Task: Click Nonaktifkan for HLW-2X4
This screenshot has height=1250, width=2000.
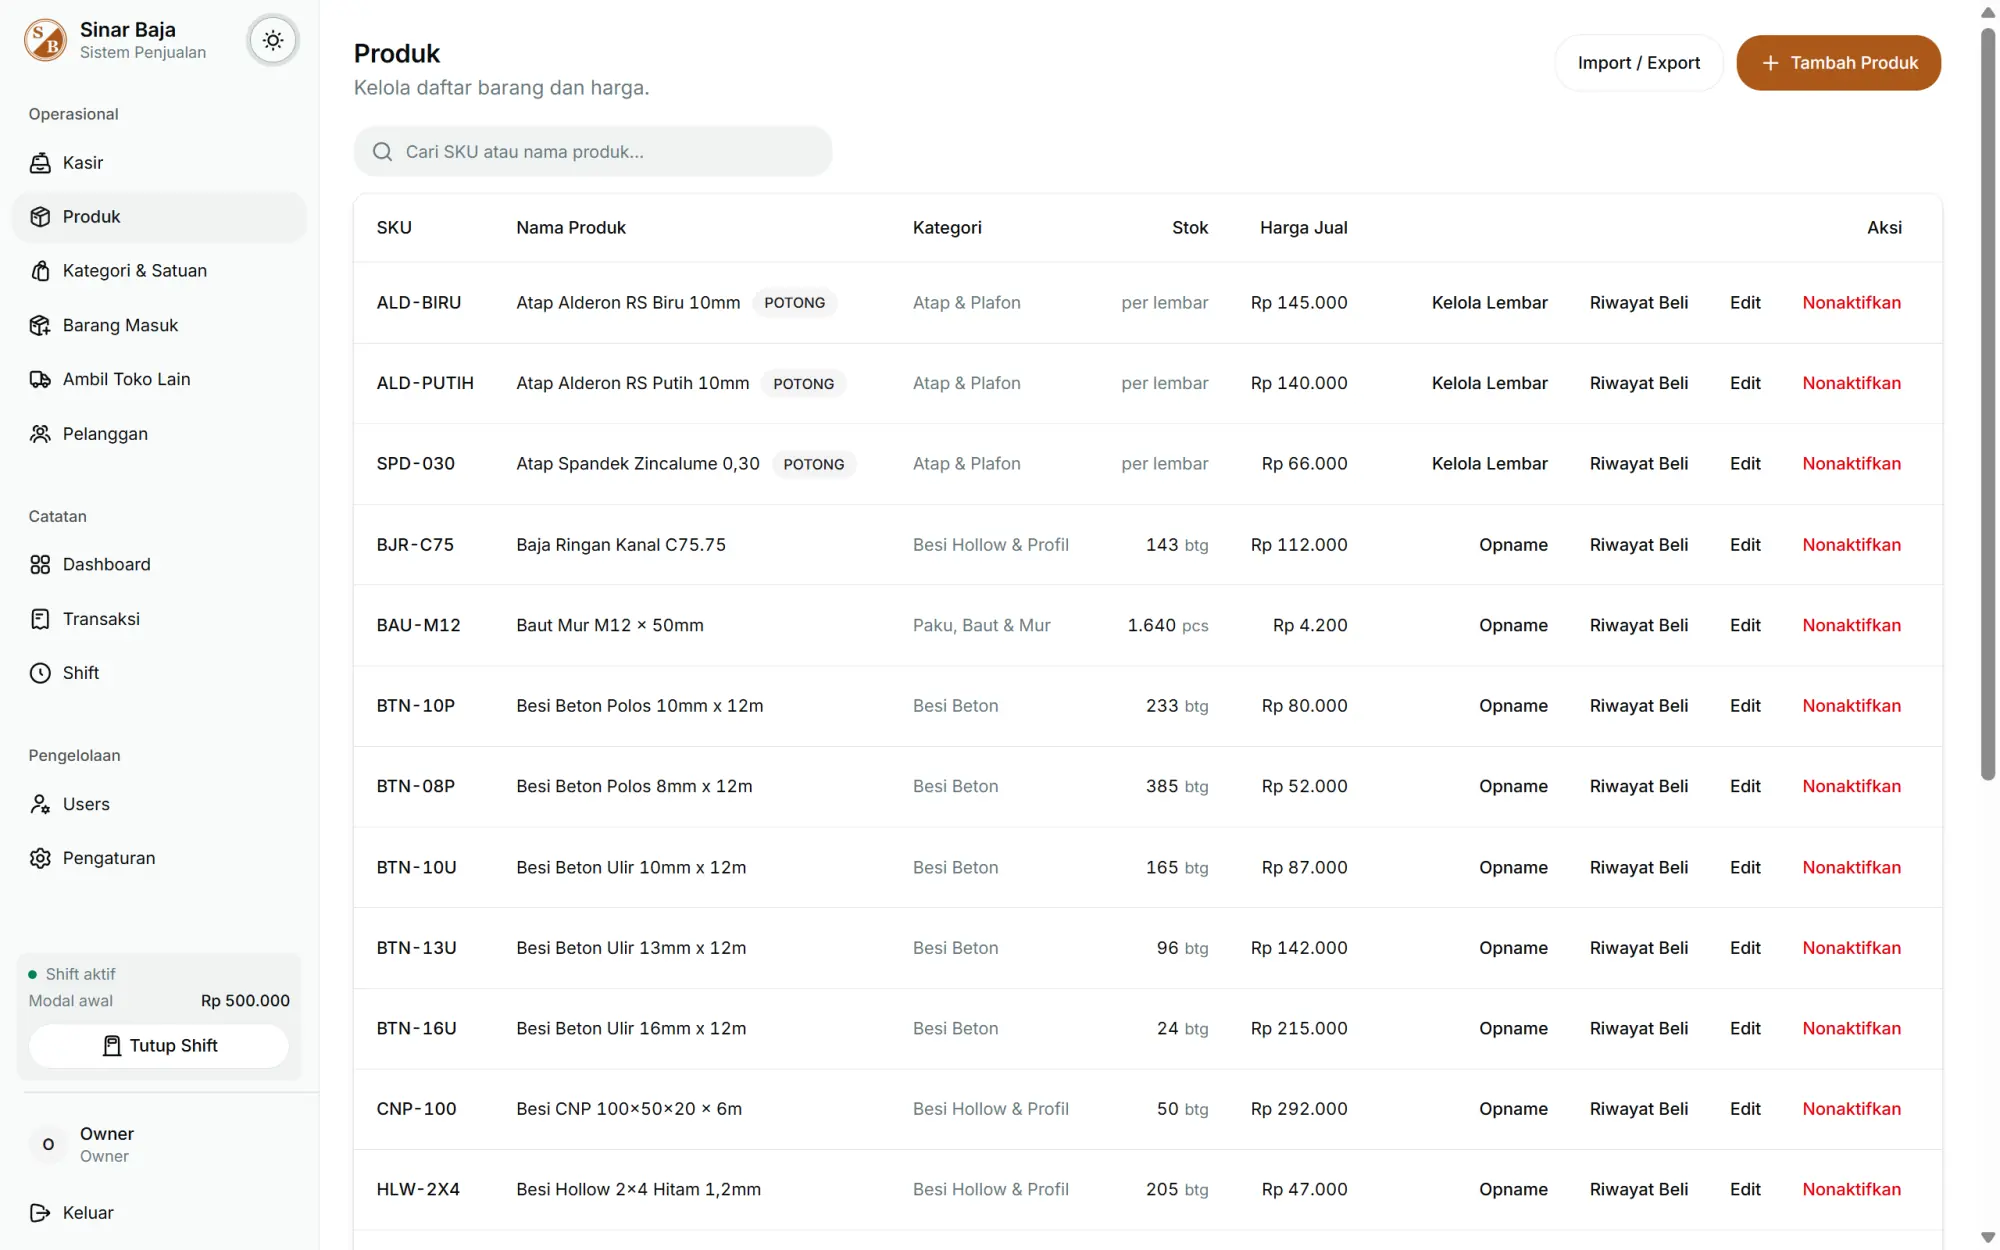Action: pyautogui.click(x=1851, y=1190)
